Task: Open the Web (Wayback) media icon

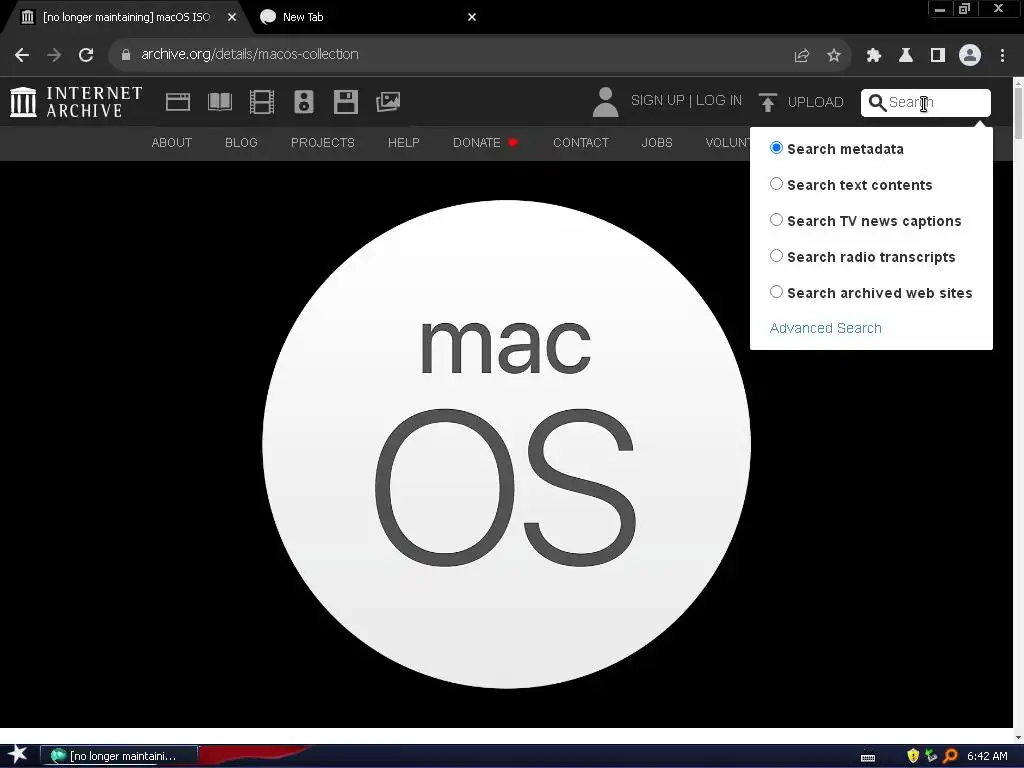Action: point(178,102)
